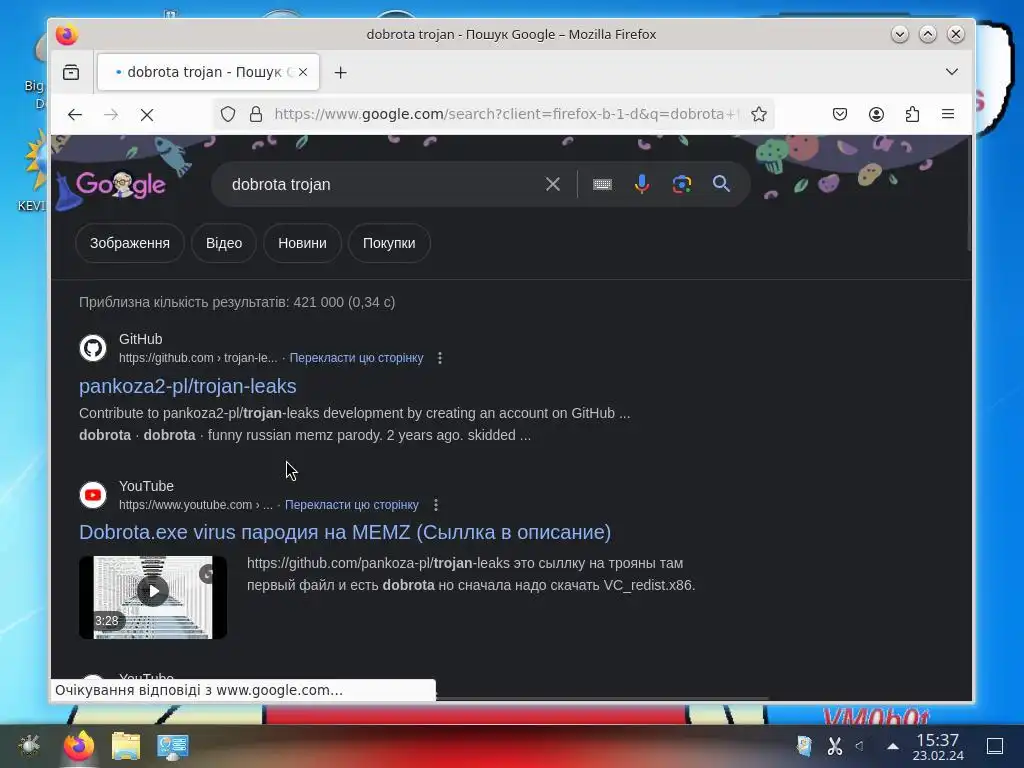Open Pocket save icon in toolbar
This screenshot has height=768, width=1024.
[840, 115]
